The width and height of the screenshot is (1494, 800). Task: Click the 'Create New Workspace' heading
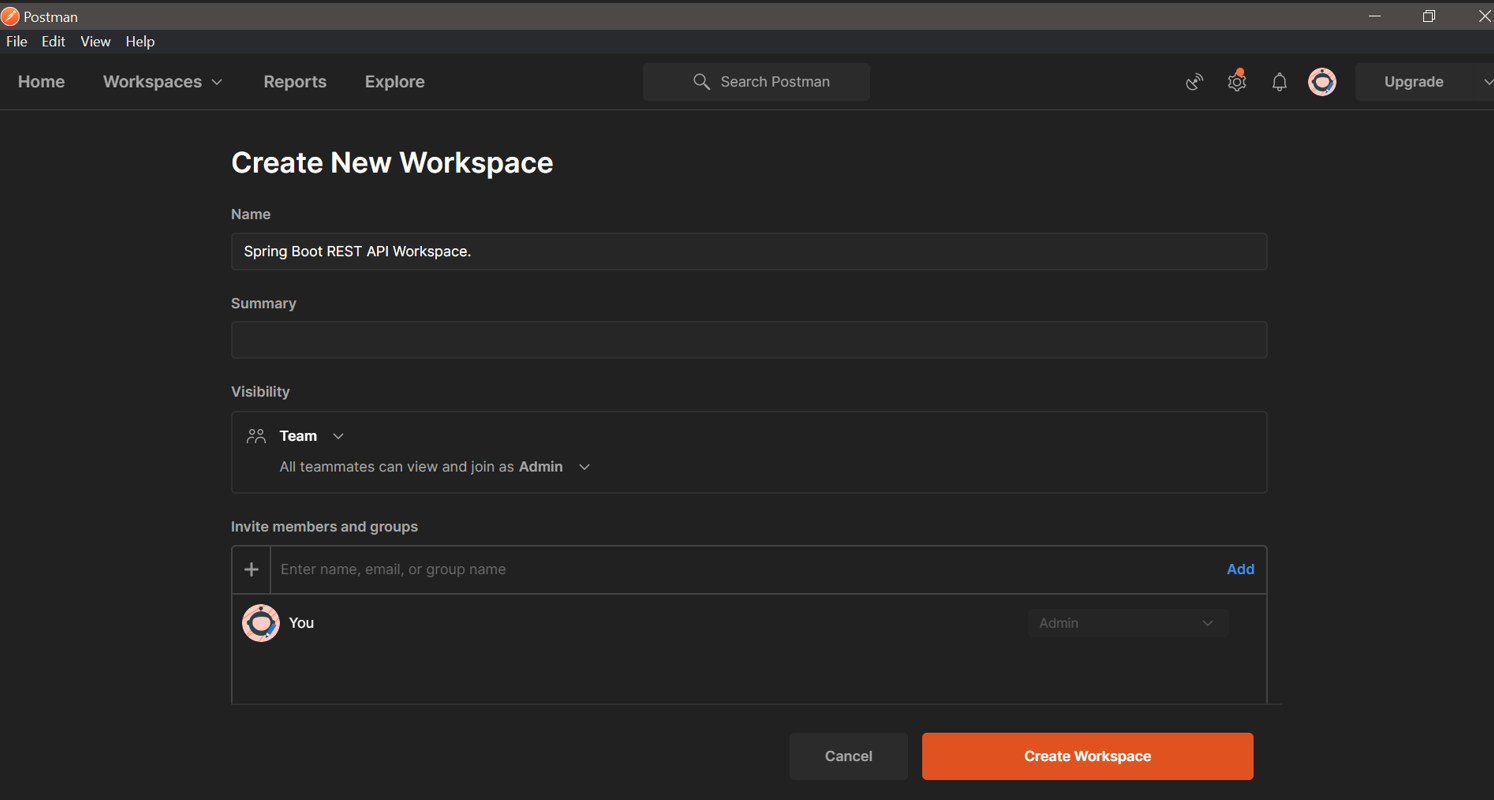(x=392, y=163)
